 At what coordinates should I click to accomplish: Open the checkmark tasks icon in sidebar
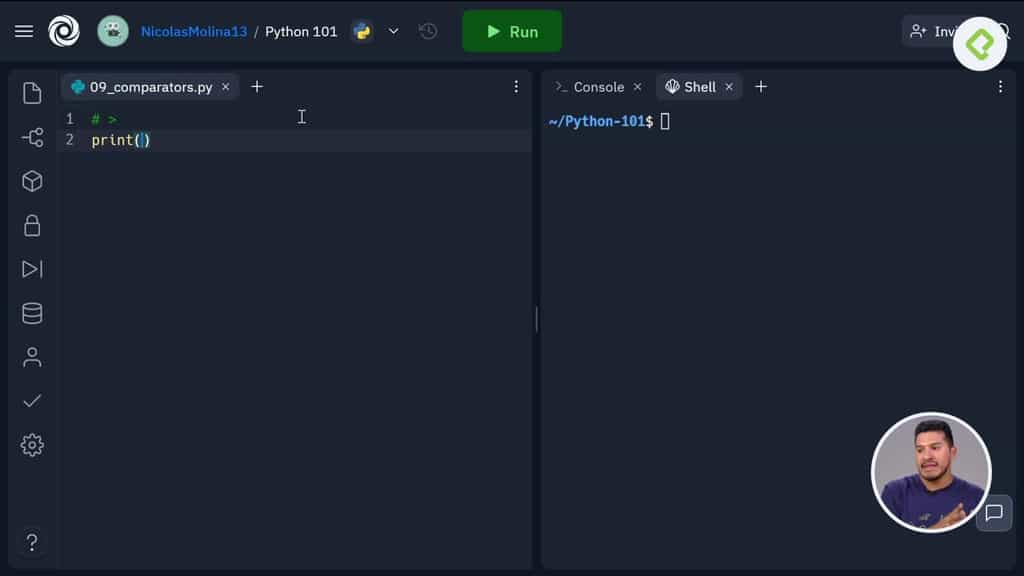click(31, 401)
